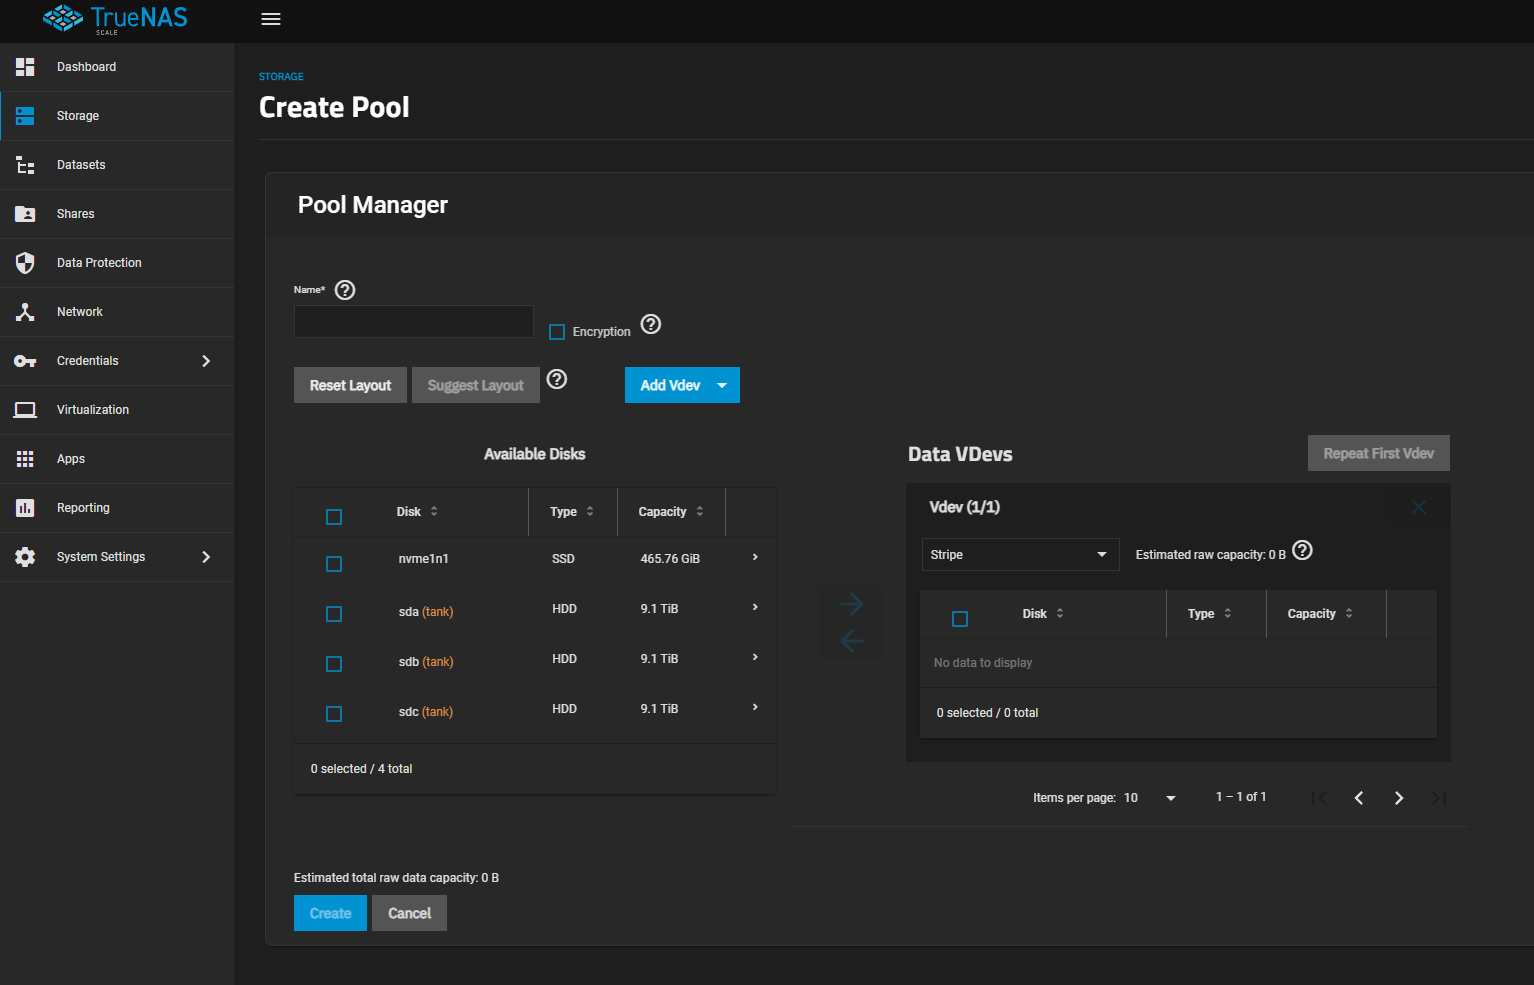This screenshot has height=985, width=1534.
Task: Open Virtualization from the sidebar
Action: point(117,410)
